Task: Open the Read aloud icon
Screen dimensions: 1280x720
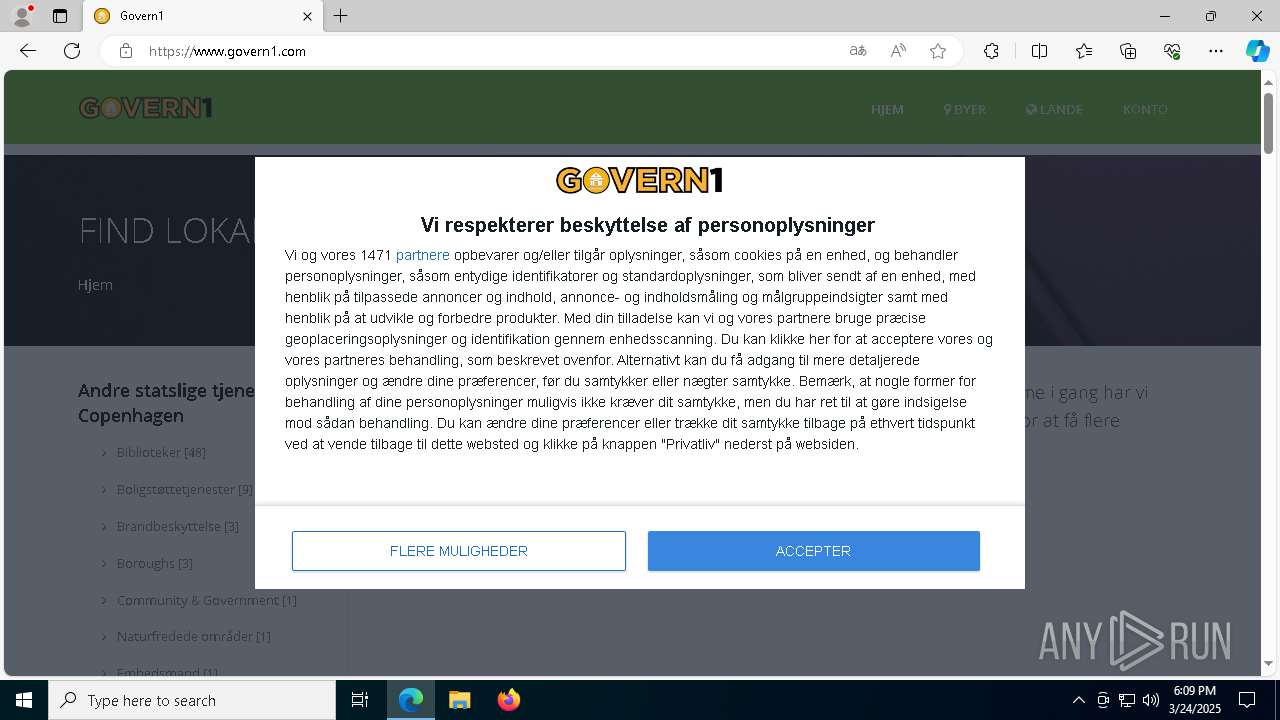Action: coord(898,51)
